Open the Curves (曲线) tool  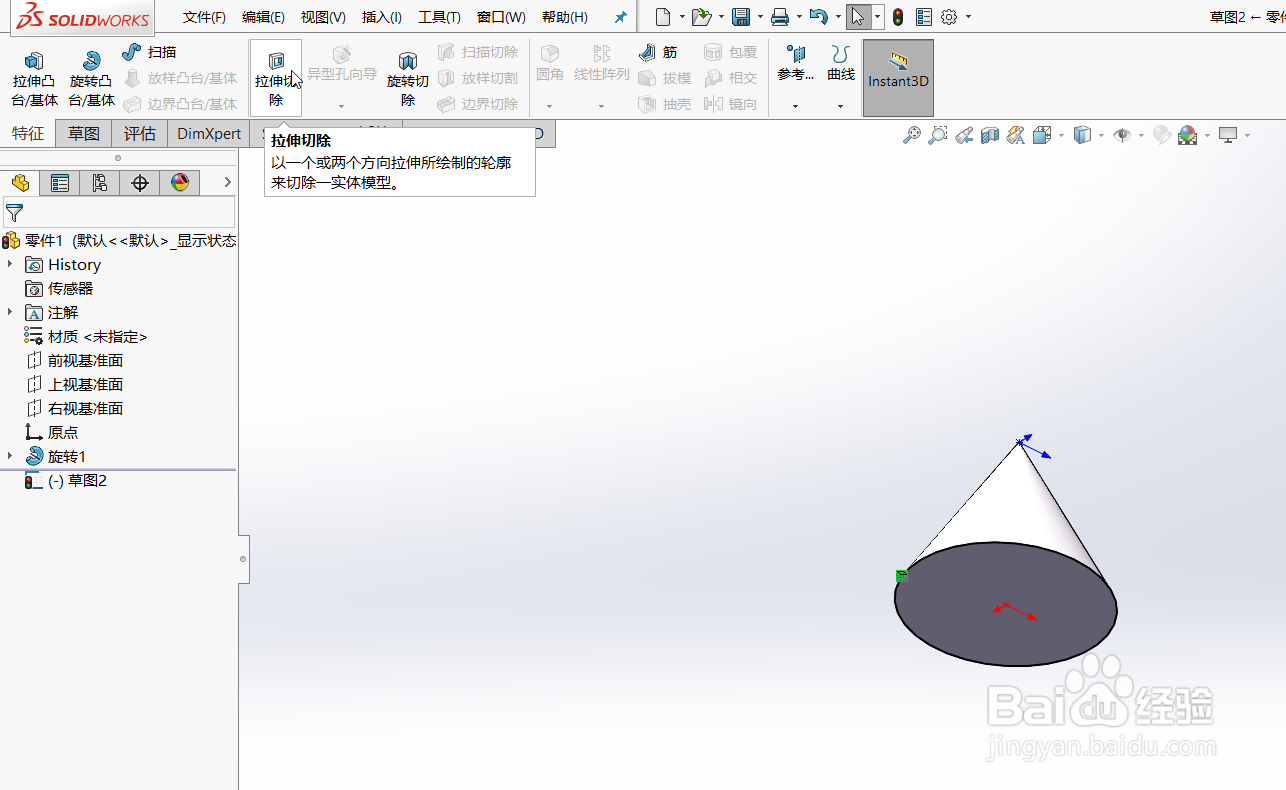pos(841,64)
